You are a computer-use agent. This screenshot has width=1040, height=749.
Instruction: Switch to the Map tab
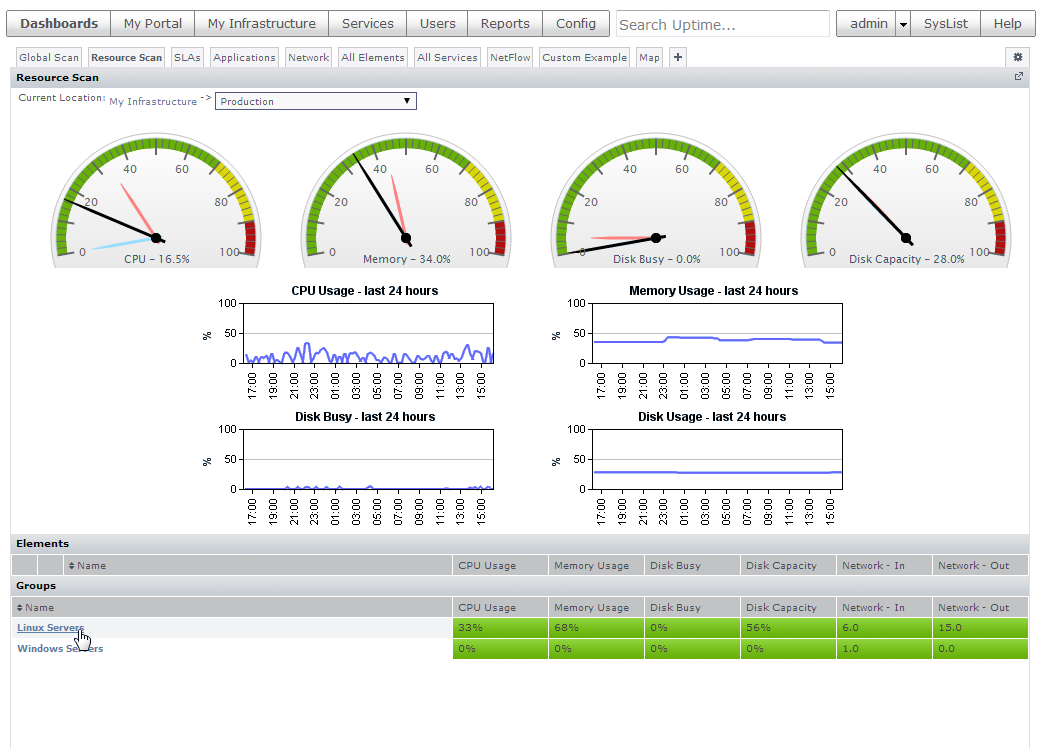click(x=649, y=58)
